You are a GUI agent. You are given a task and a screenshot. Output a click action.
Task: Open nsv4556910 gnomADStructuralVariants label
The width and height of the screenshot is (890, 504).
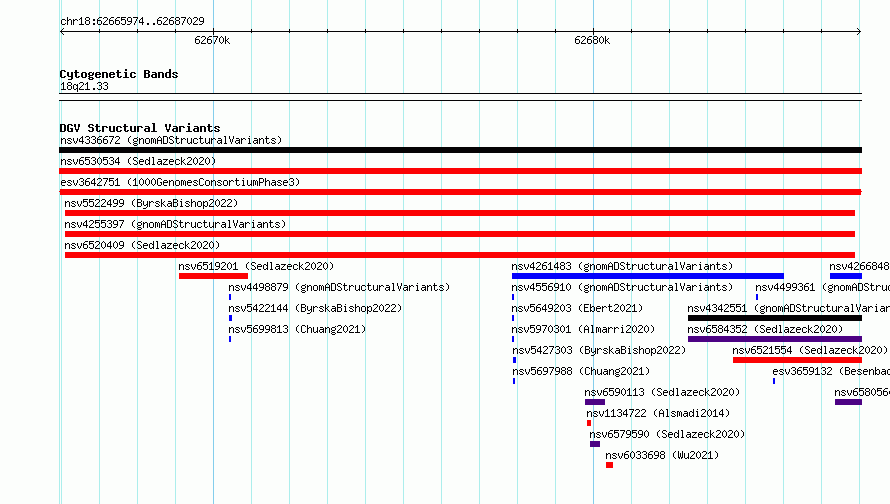coord(622,287)
